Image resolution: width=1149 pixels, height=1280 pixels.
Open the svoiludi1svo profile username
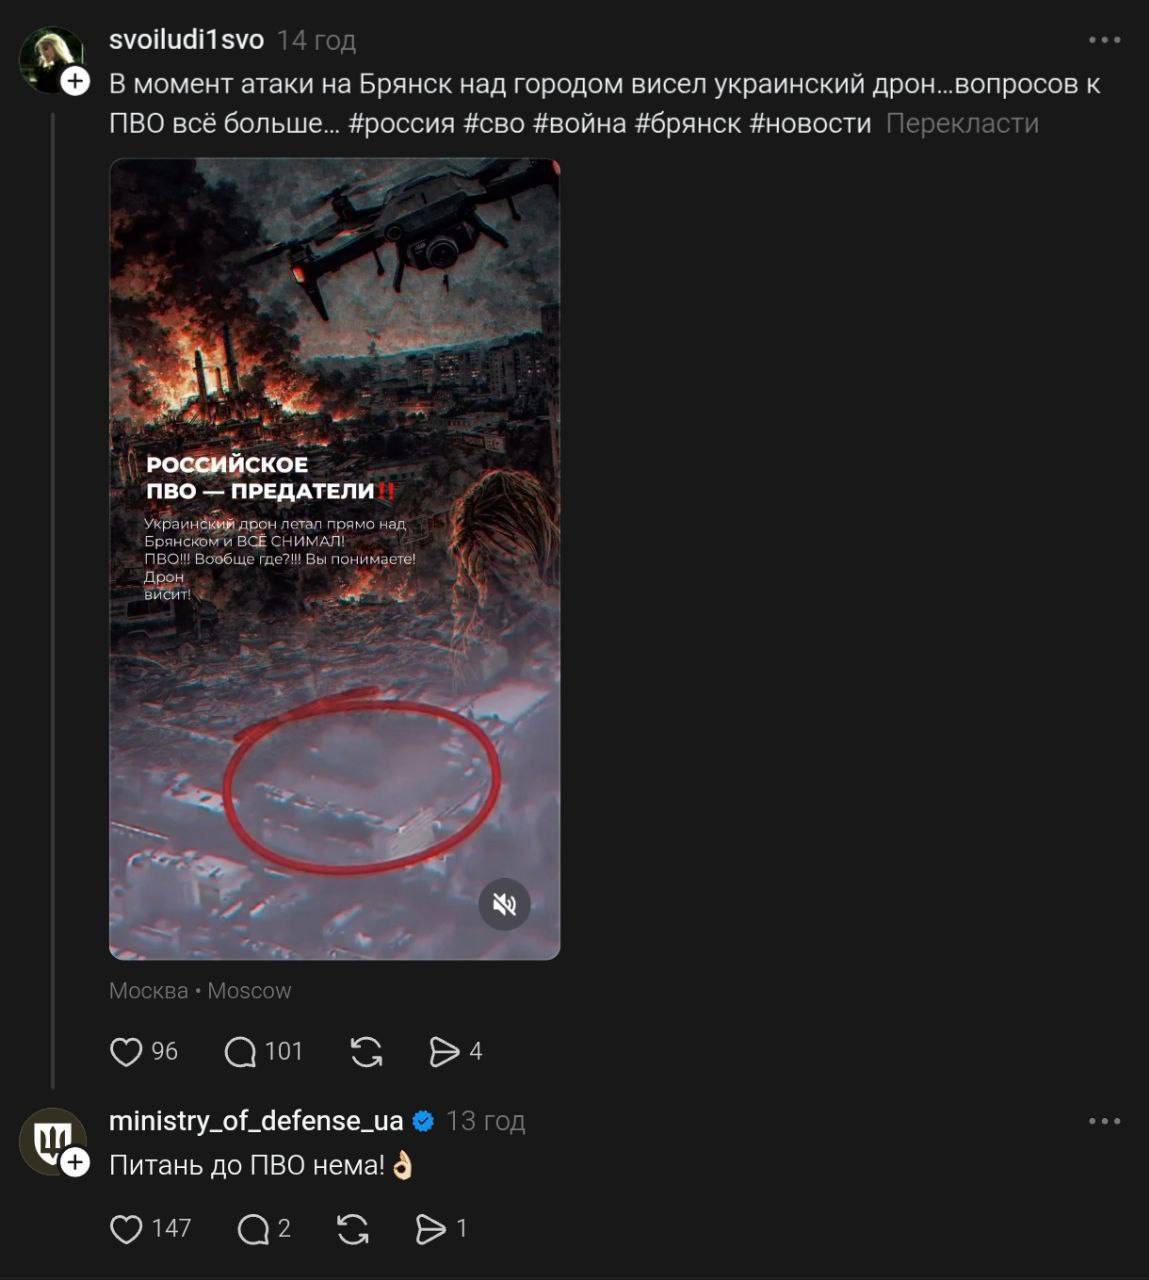pyautogui.click(x=186, y=40)
